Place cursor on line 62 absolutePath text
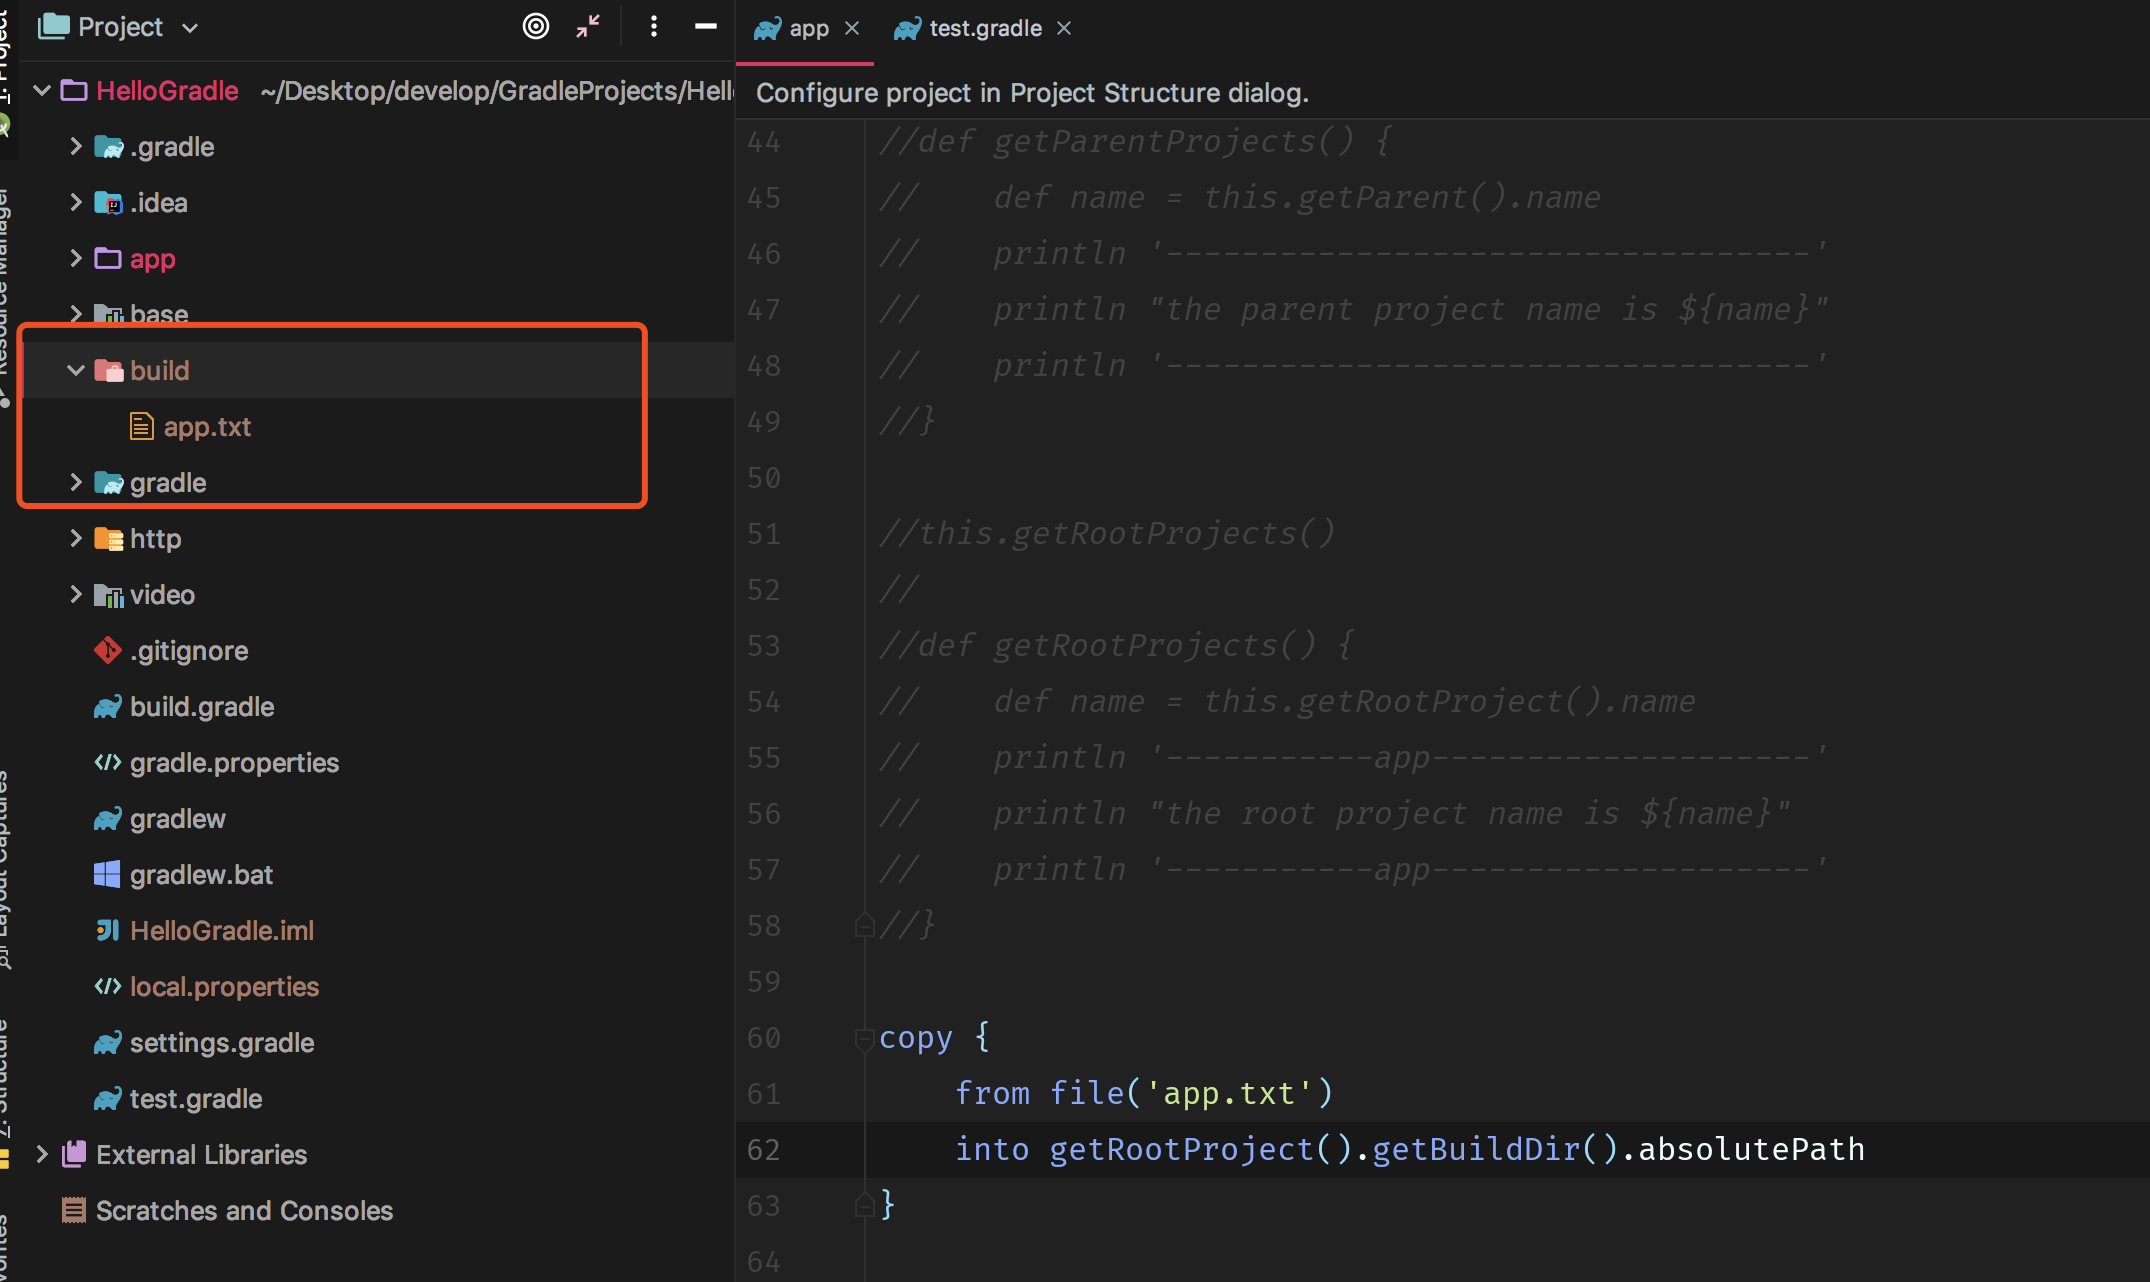The image size is (2150, 1282). (x=1750, y=1150)
